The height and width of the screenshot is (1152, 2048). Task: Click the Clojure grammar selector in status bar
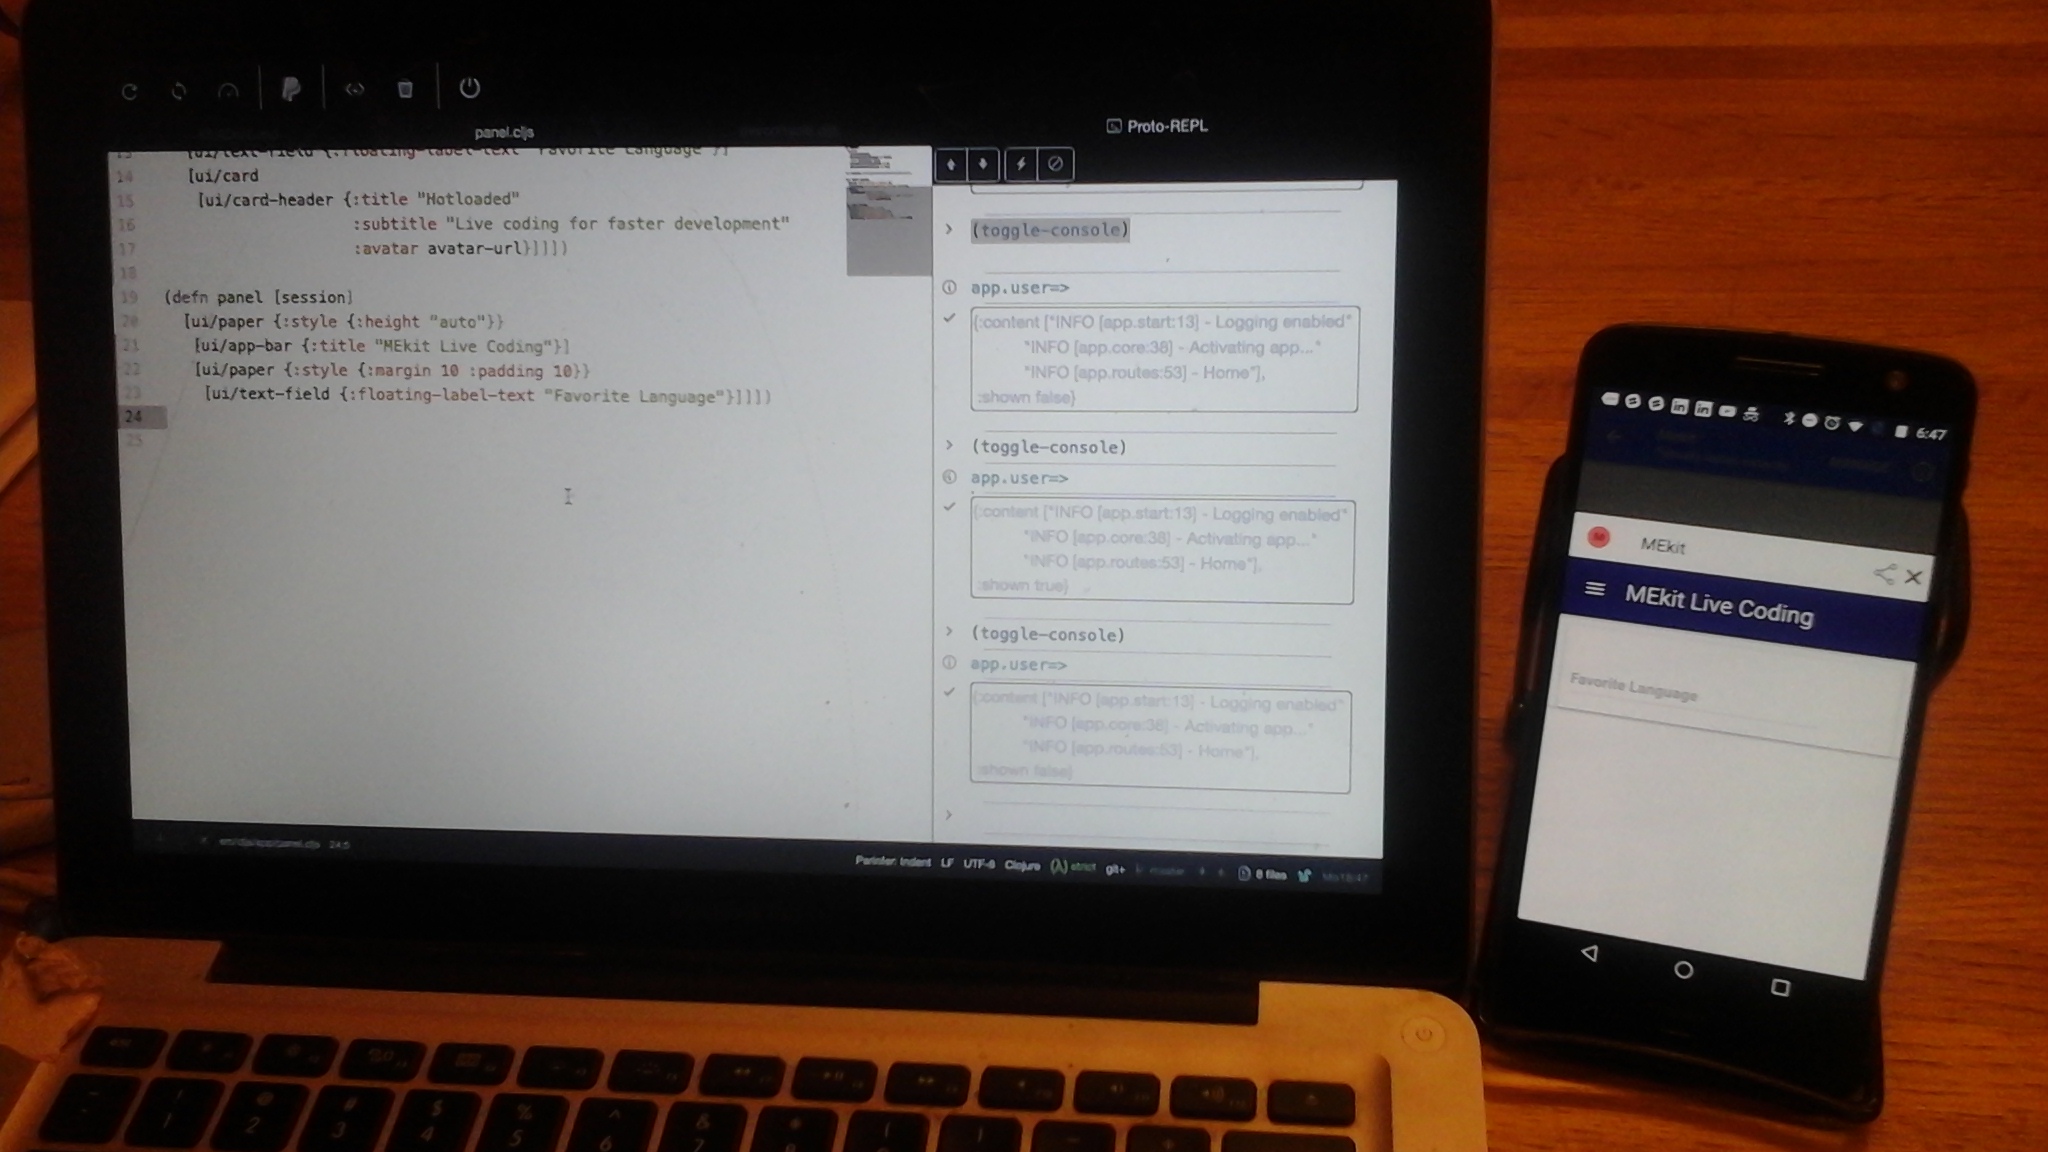tap(1022, 865)
